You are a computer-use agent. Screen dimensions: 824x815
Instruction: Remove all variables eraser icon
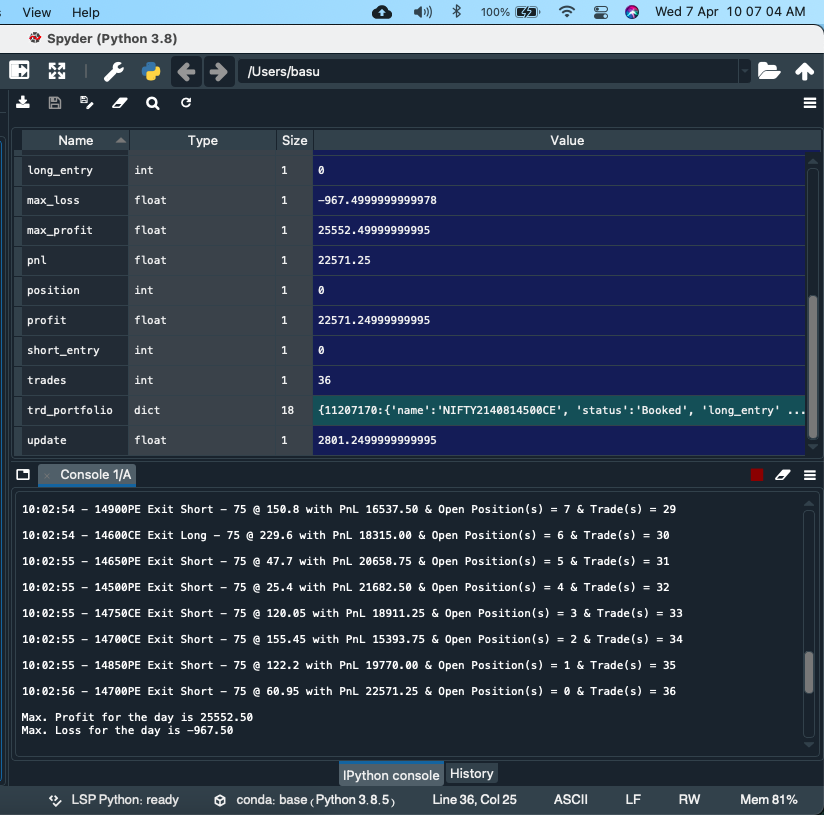[119, 103]
